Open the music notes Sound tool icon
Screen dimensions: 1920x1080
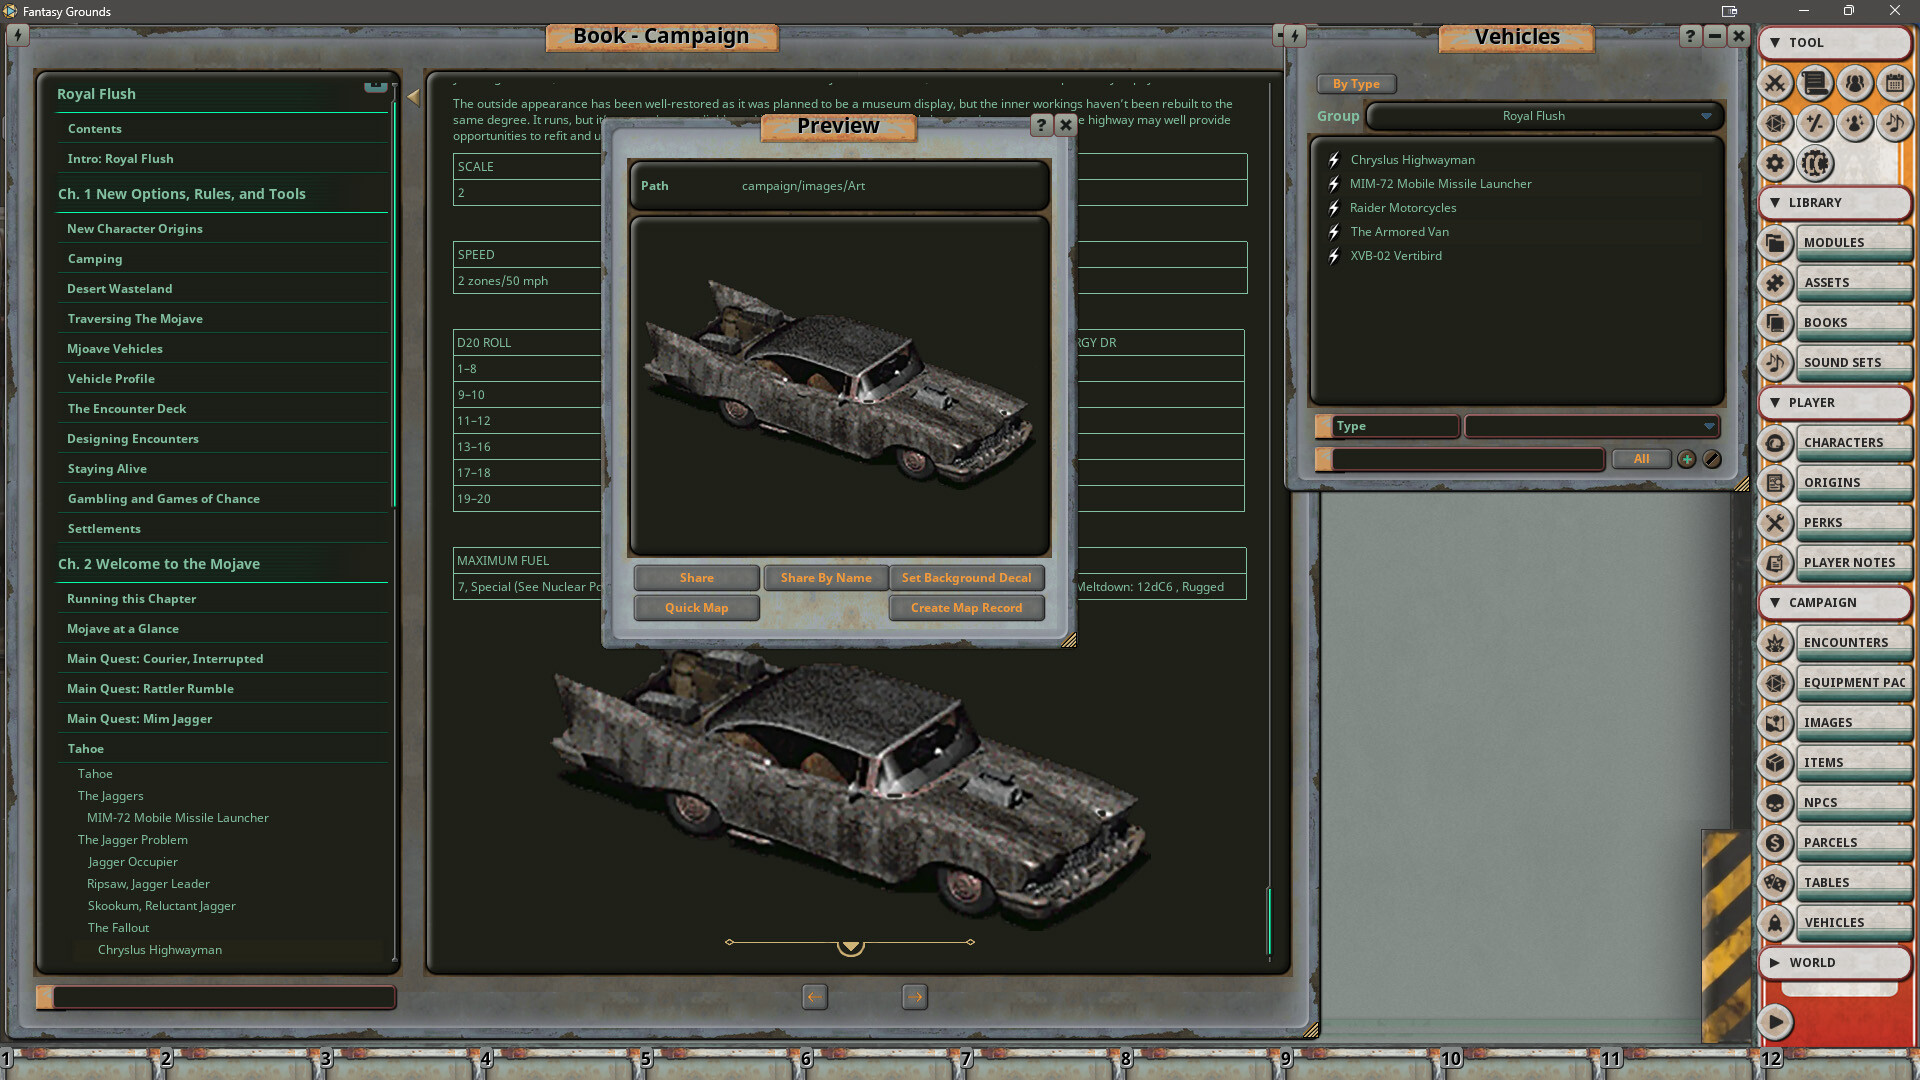(1893, 123)
